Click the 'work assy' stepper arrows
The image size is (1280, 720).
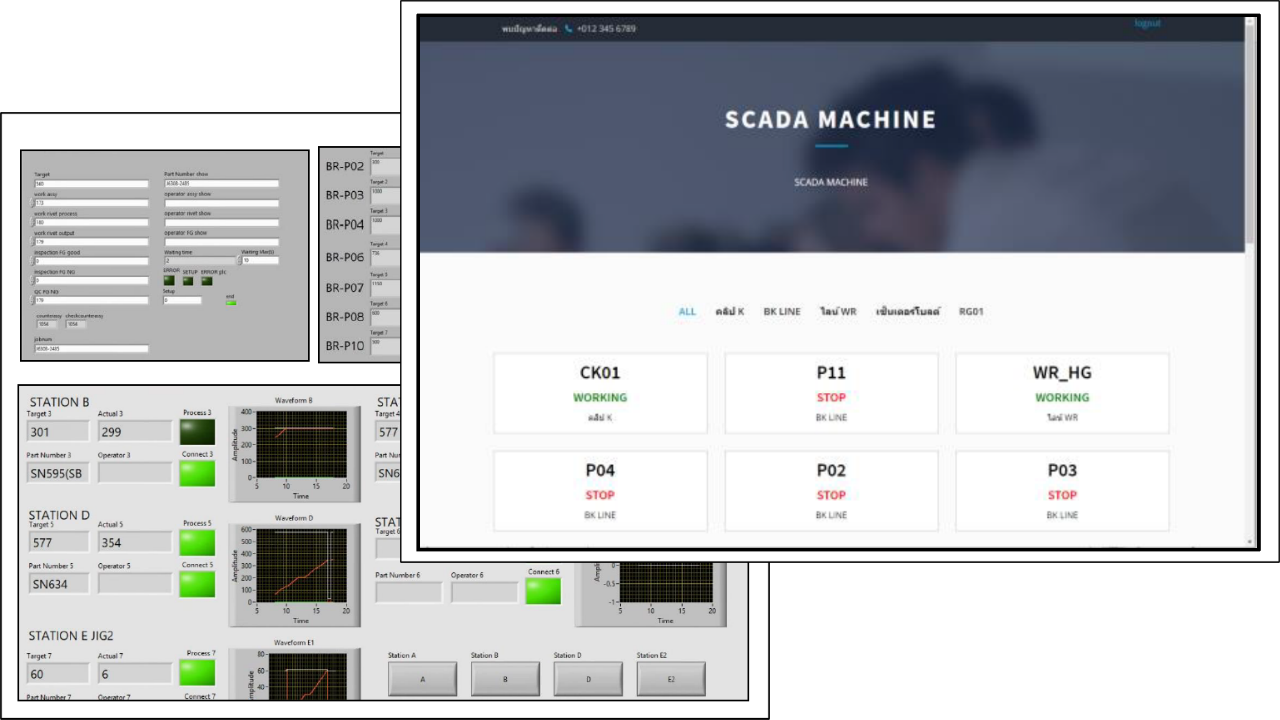[x=32, y=203]
